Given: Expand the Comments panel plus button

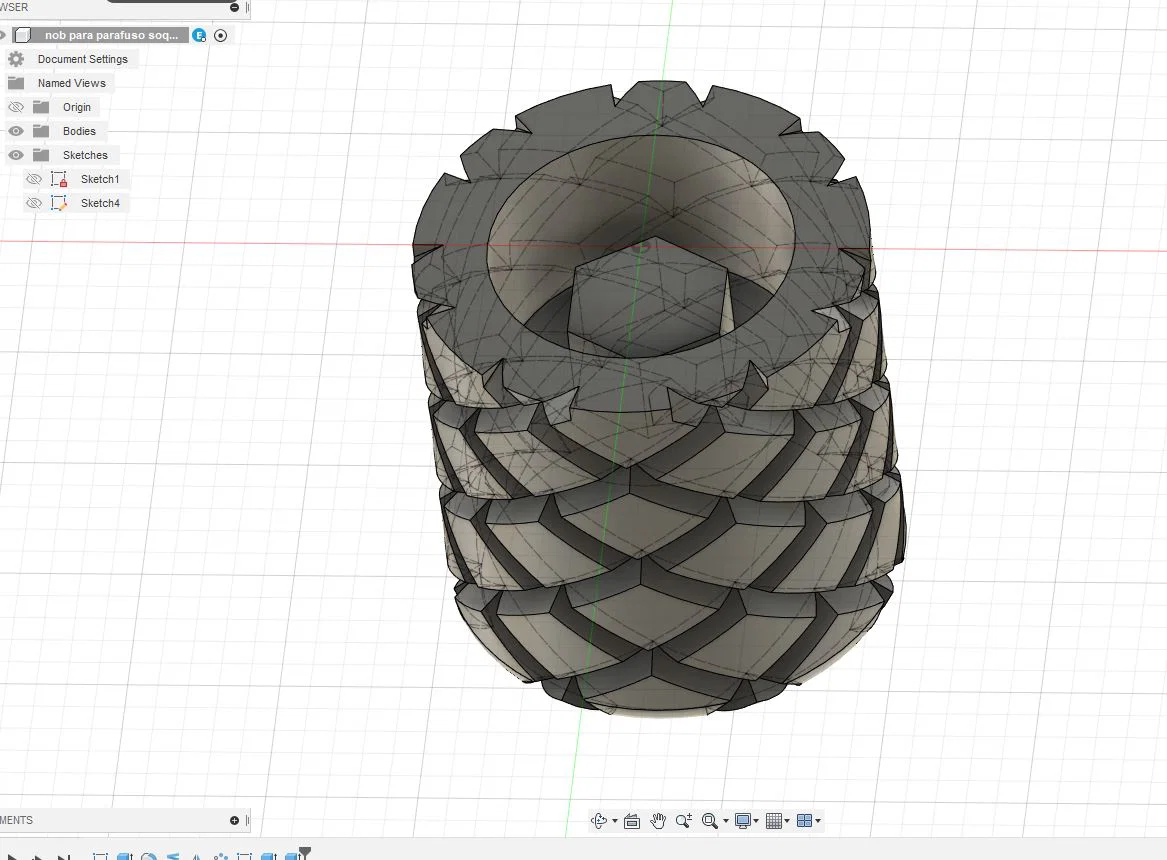Looking at the screenshot, I should click(x=234, y=820).
